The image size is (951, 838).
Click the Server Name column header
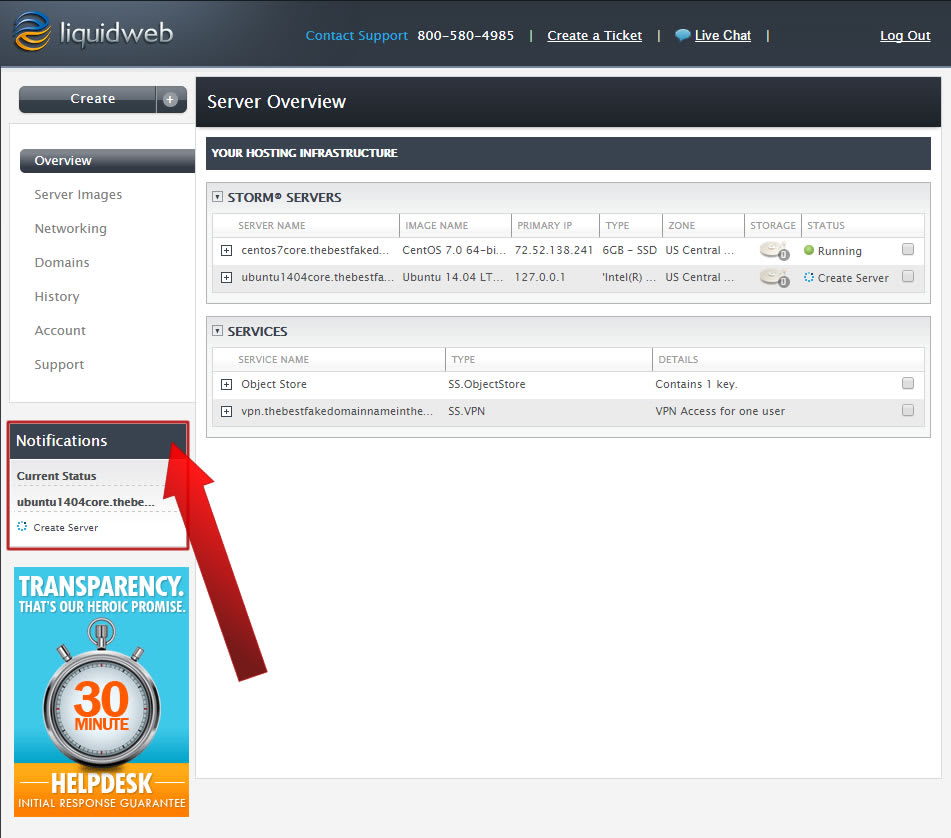[x=271, y=225]
